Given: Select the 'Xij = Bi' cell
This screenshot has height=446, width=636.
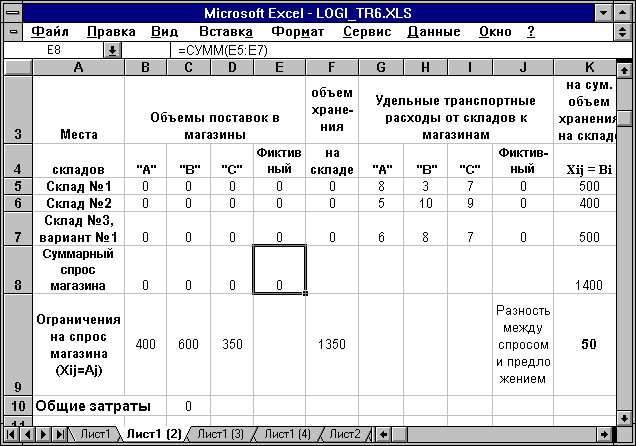Looking at the screenshot, I should click(585, 161).
